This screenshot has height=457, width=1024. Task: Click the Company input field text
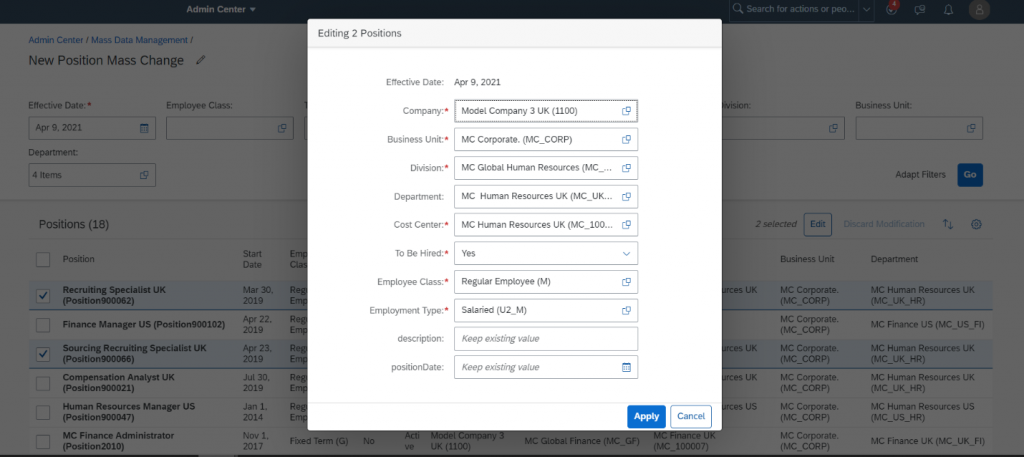point(519,111)
